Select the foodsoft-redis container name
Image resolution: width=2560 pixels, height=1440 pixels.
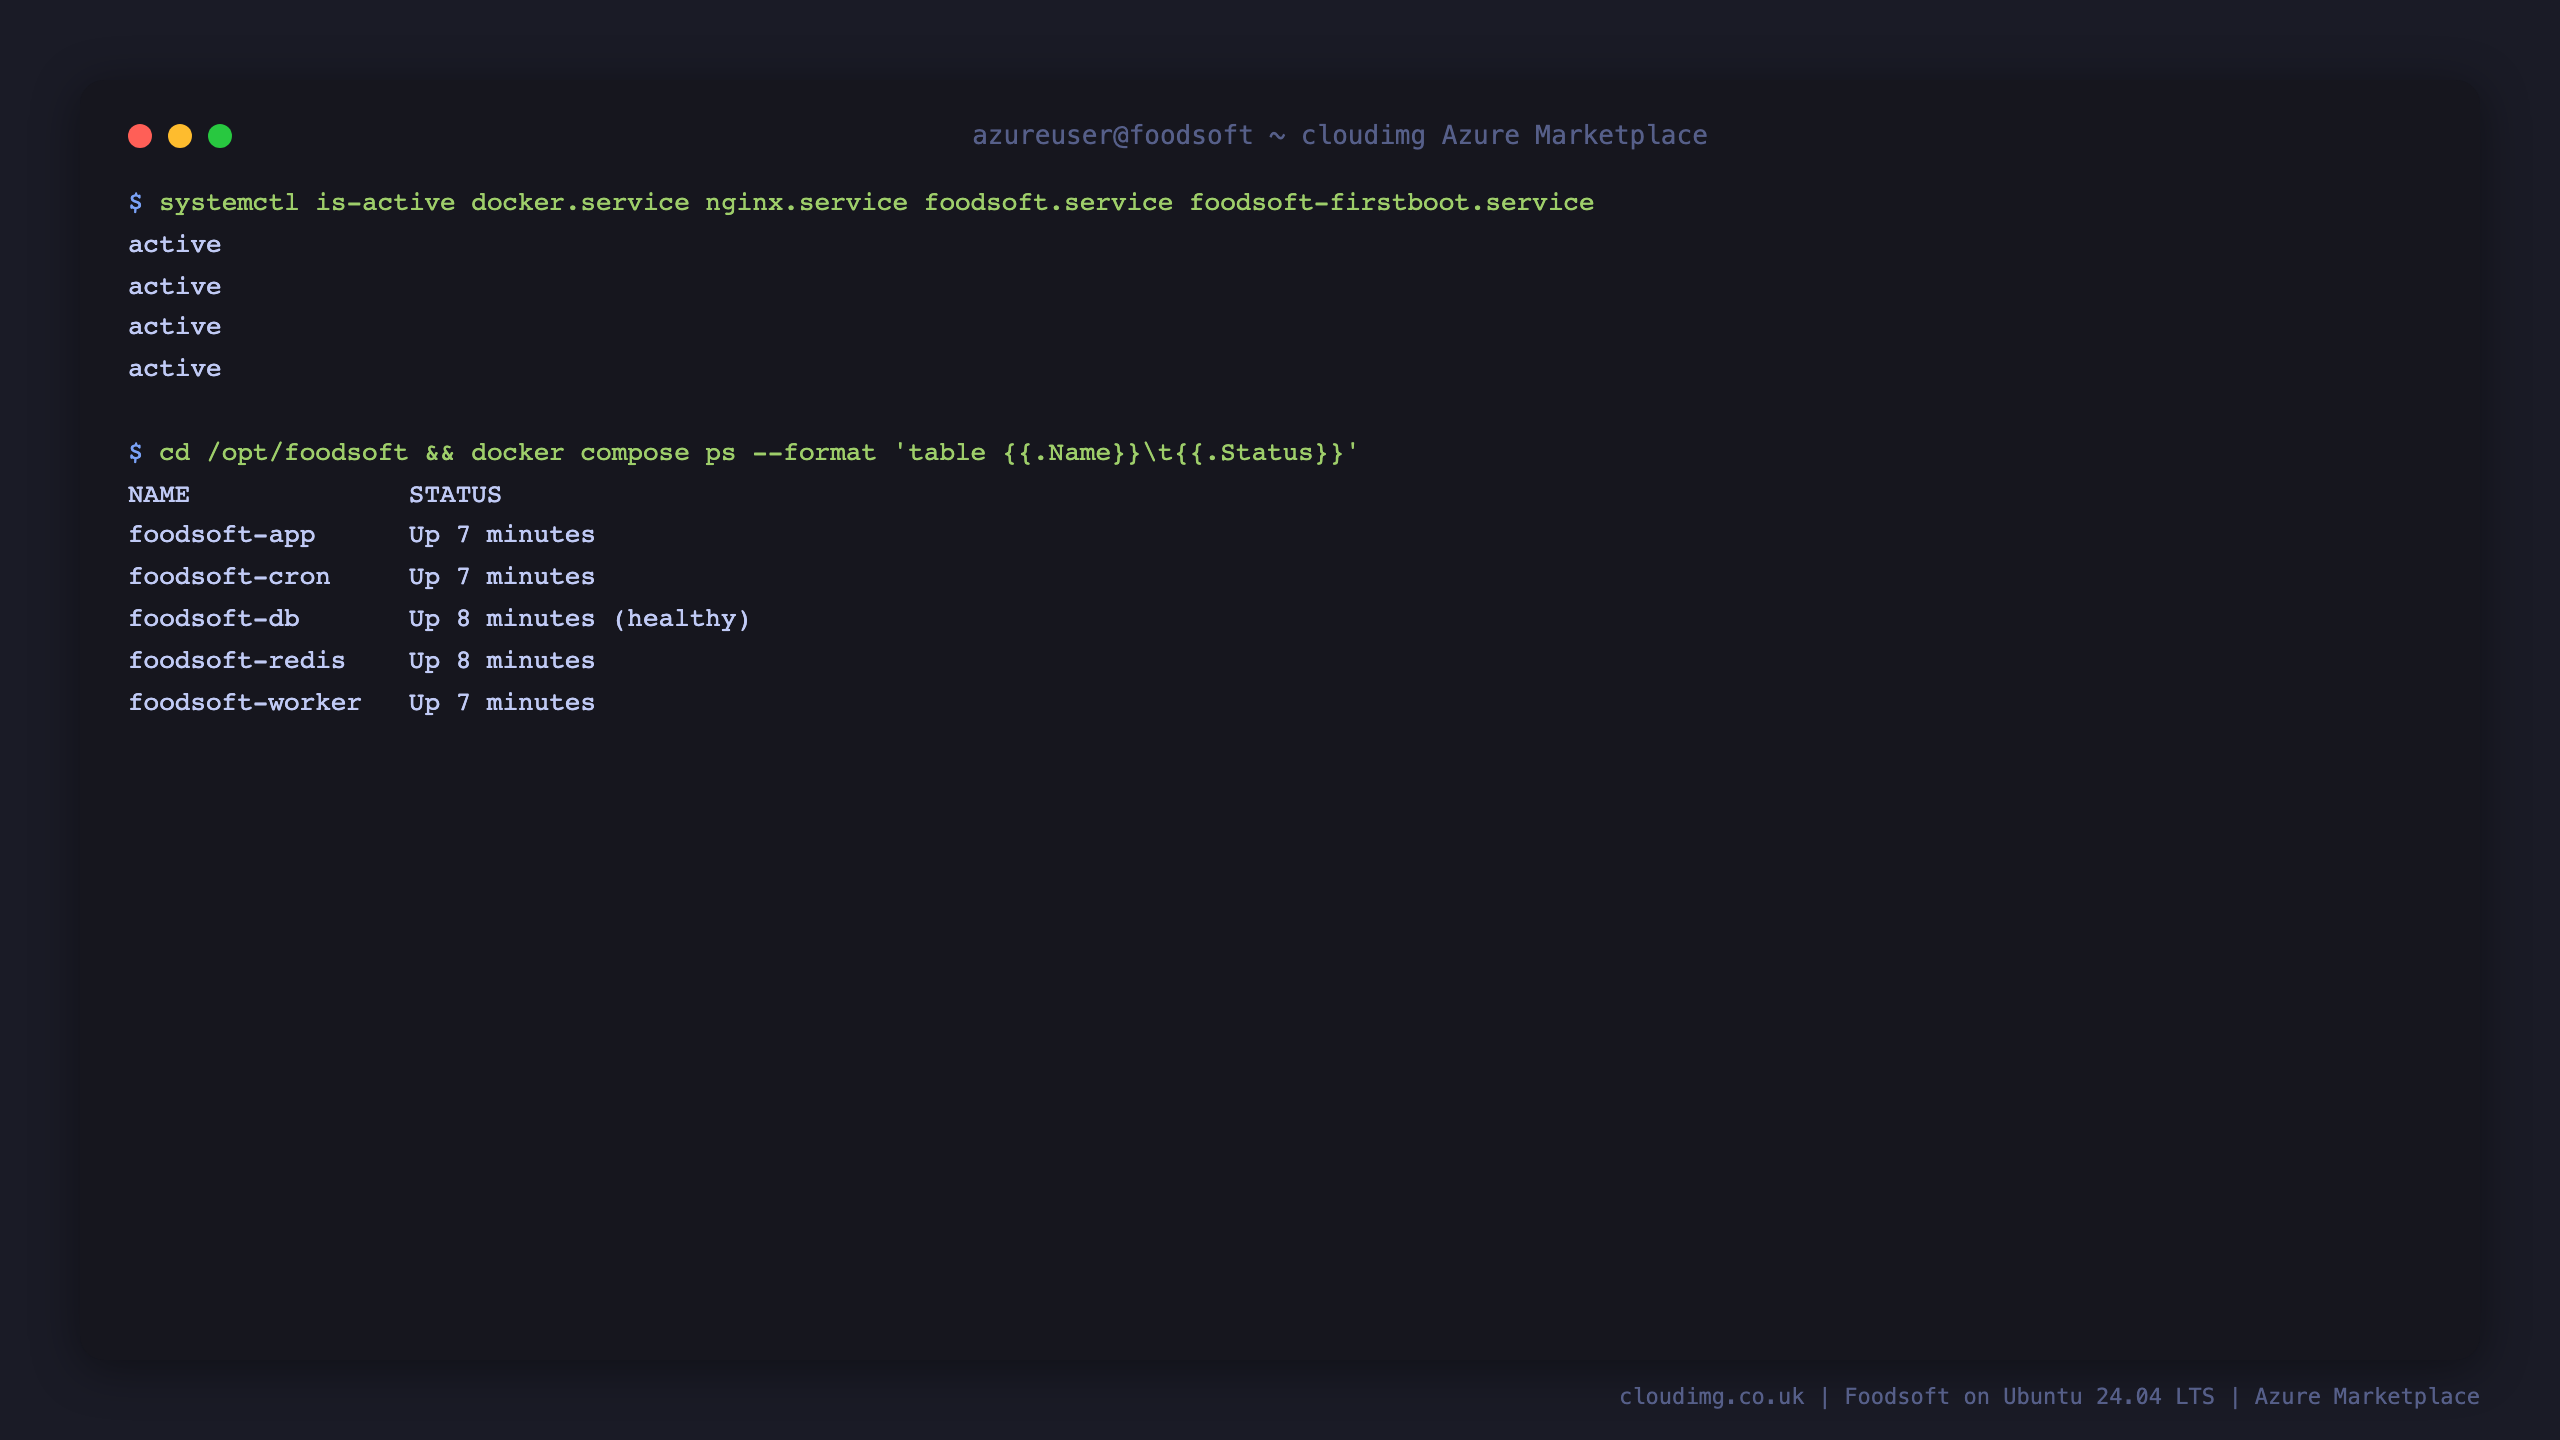[x=237, y=661]
